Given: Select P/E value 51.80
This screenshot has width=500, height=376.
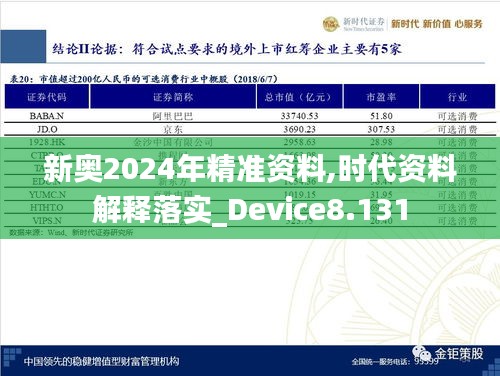Looking at the screenshot, I should click(x=381, y=116).
